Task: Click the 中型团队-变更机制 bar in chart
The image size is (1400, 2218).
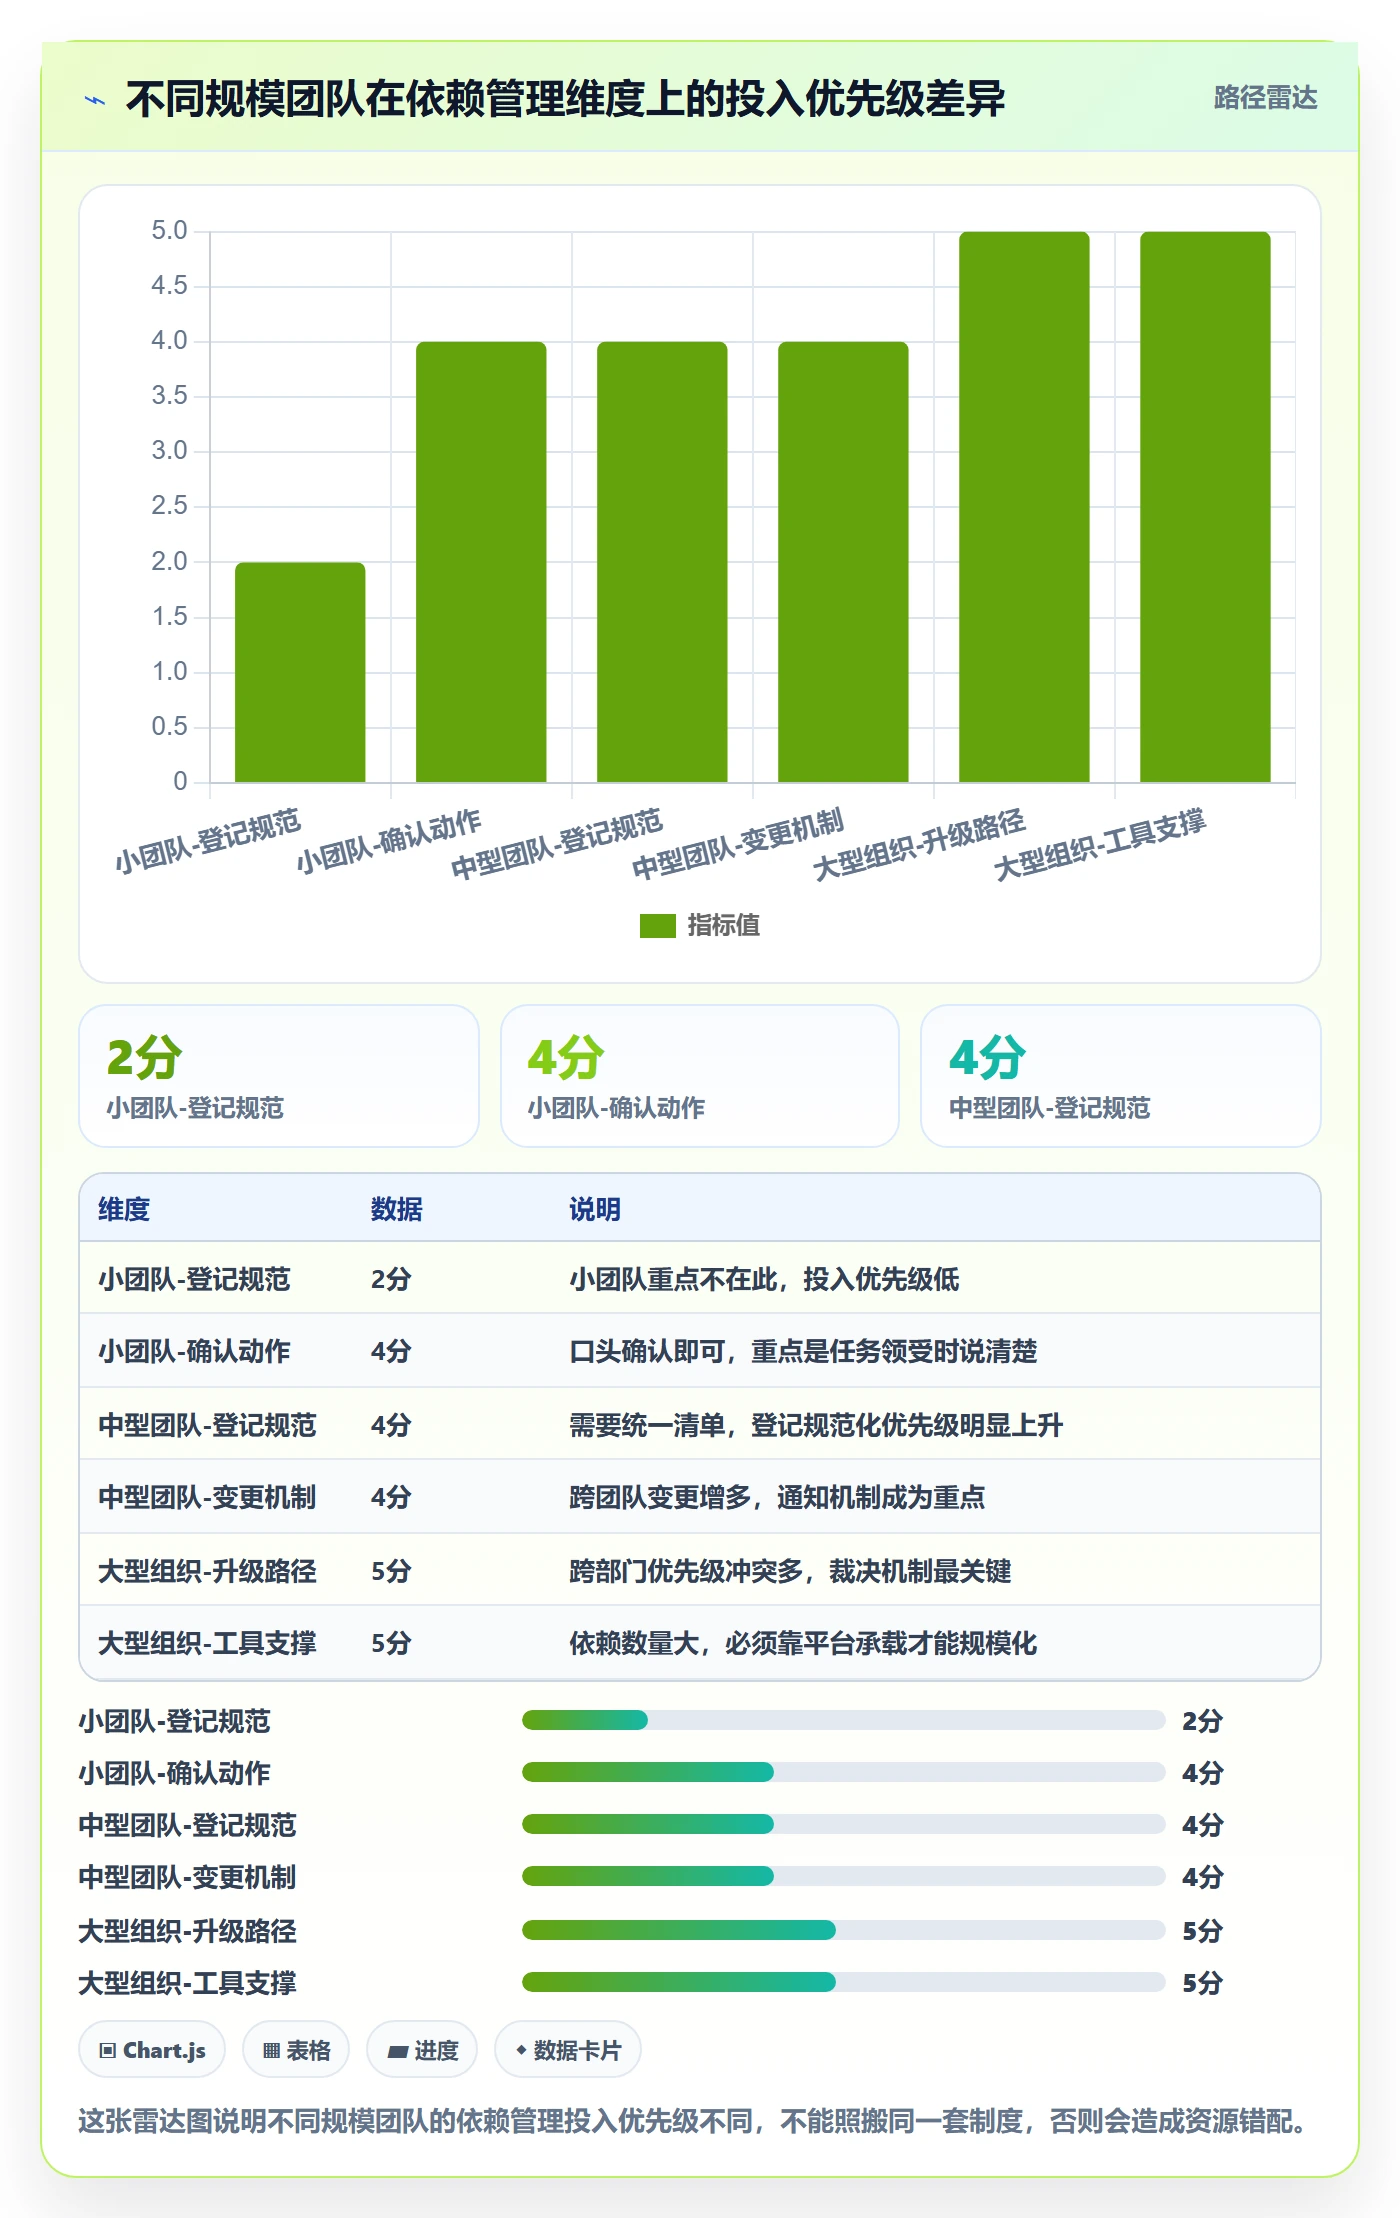Action: [x=843, y=562]
